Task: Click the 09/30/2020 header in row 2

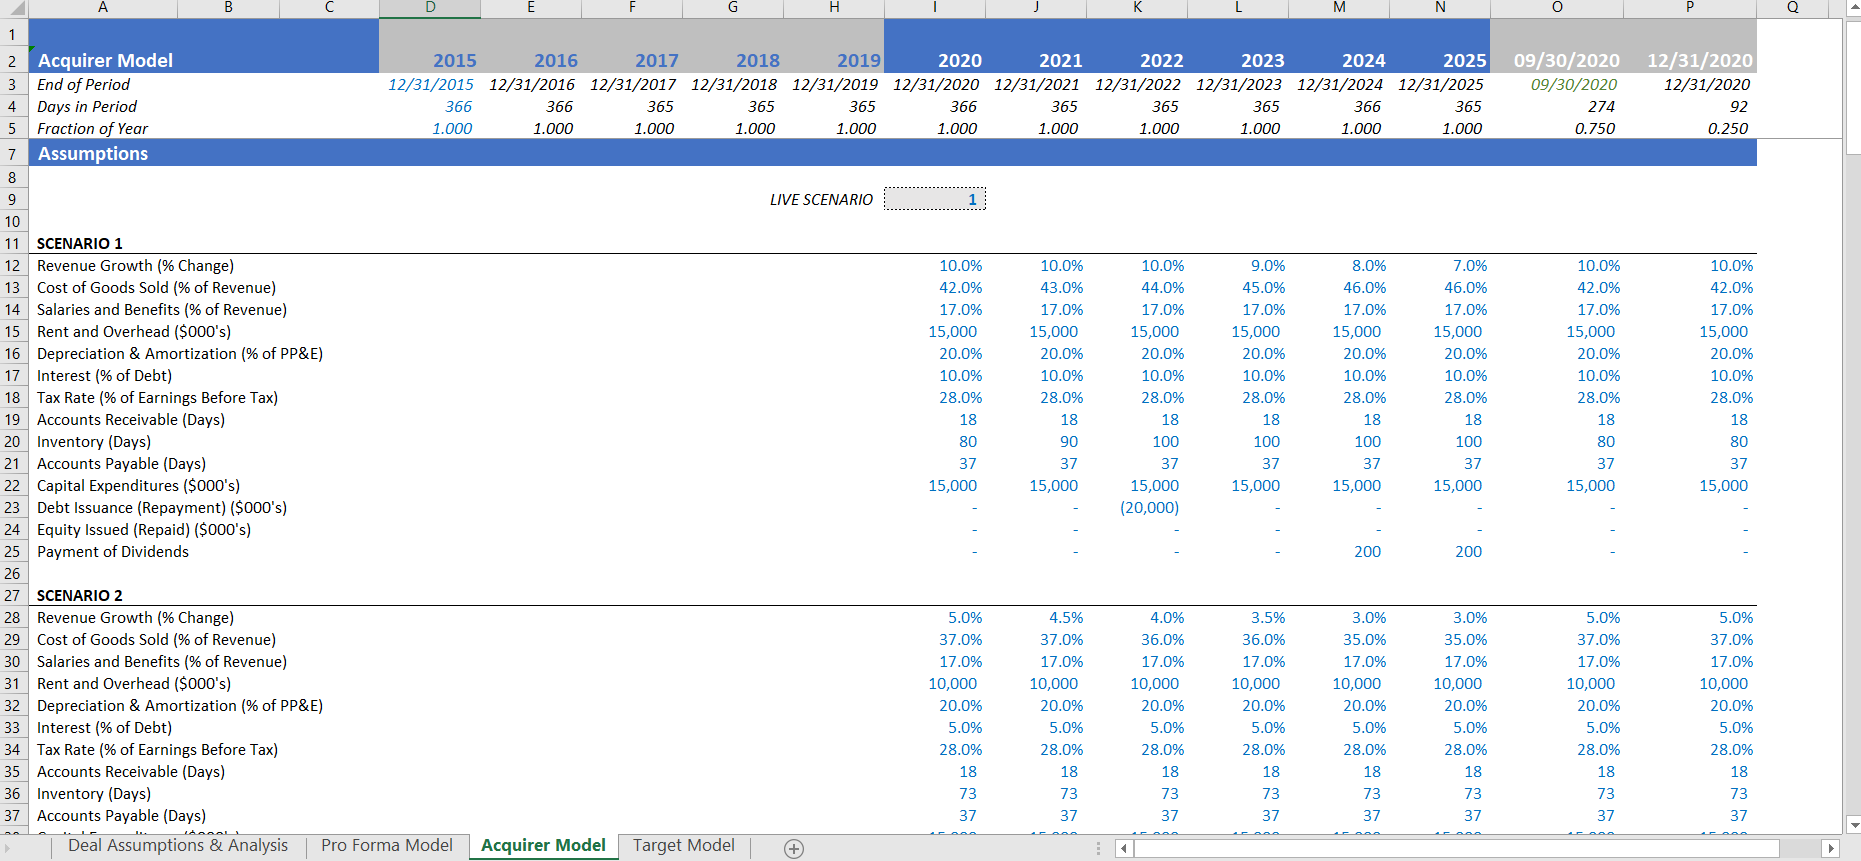Action: click(1567, 61)
